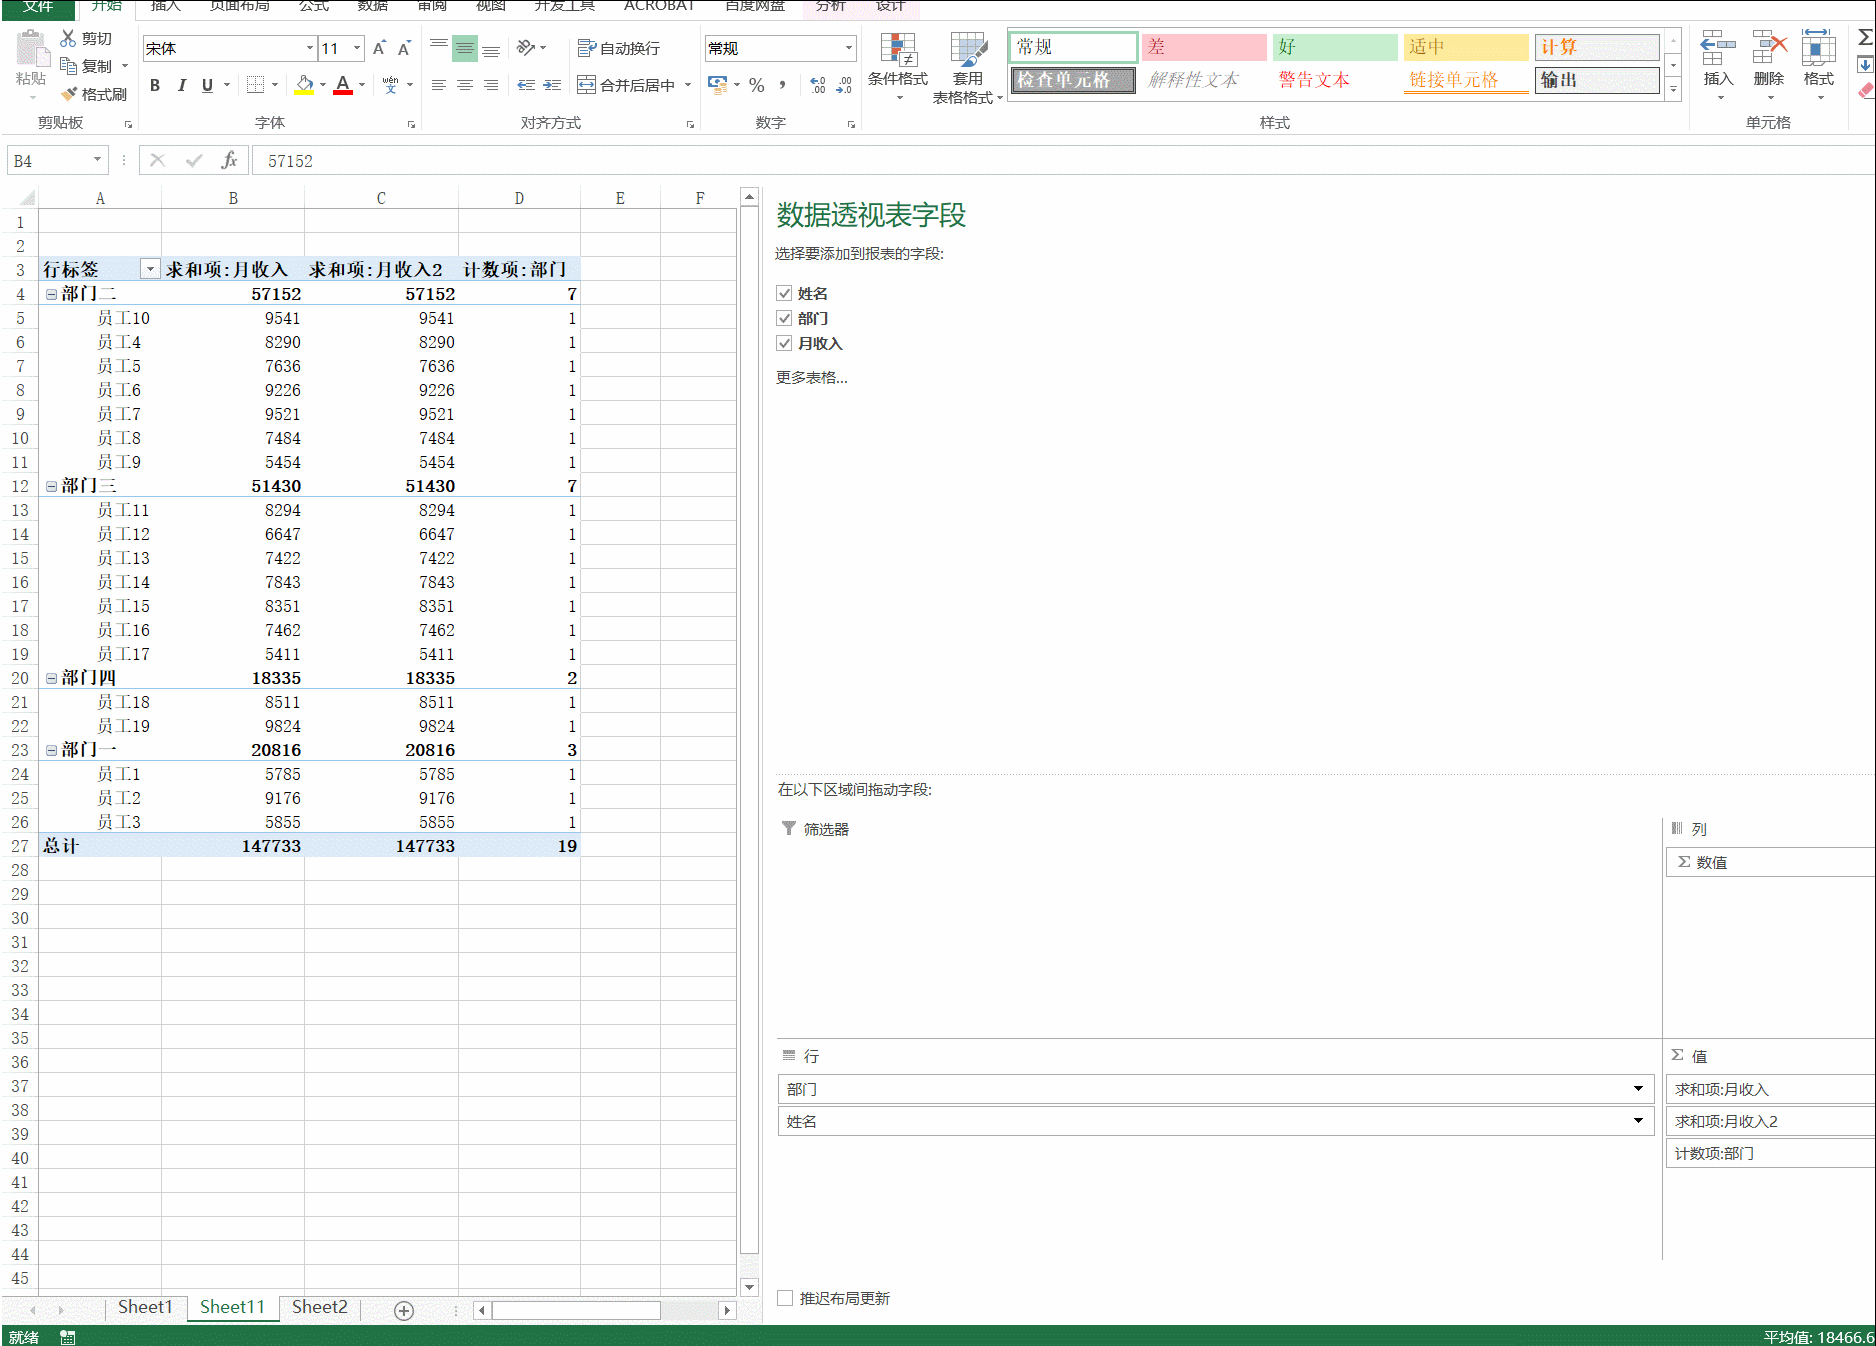Open the 部门 row field dropdown
1876x1346 pixels.
click(1638, 1089)
